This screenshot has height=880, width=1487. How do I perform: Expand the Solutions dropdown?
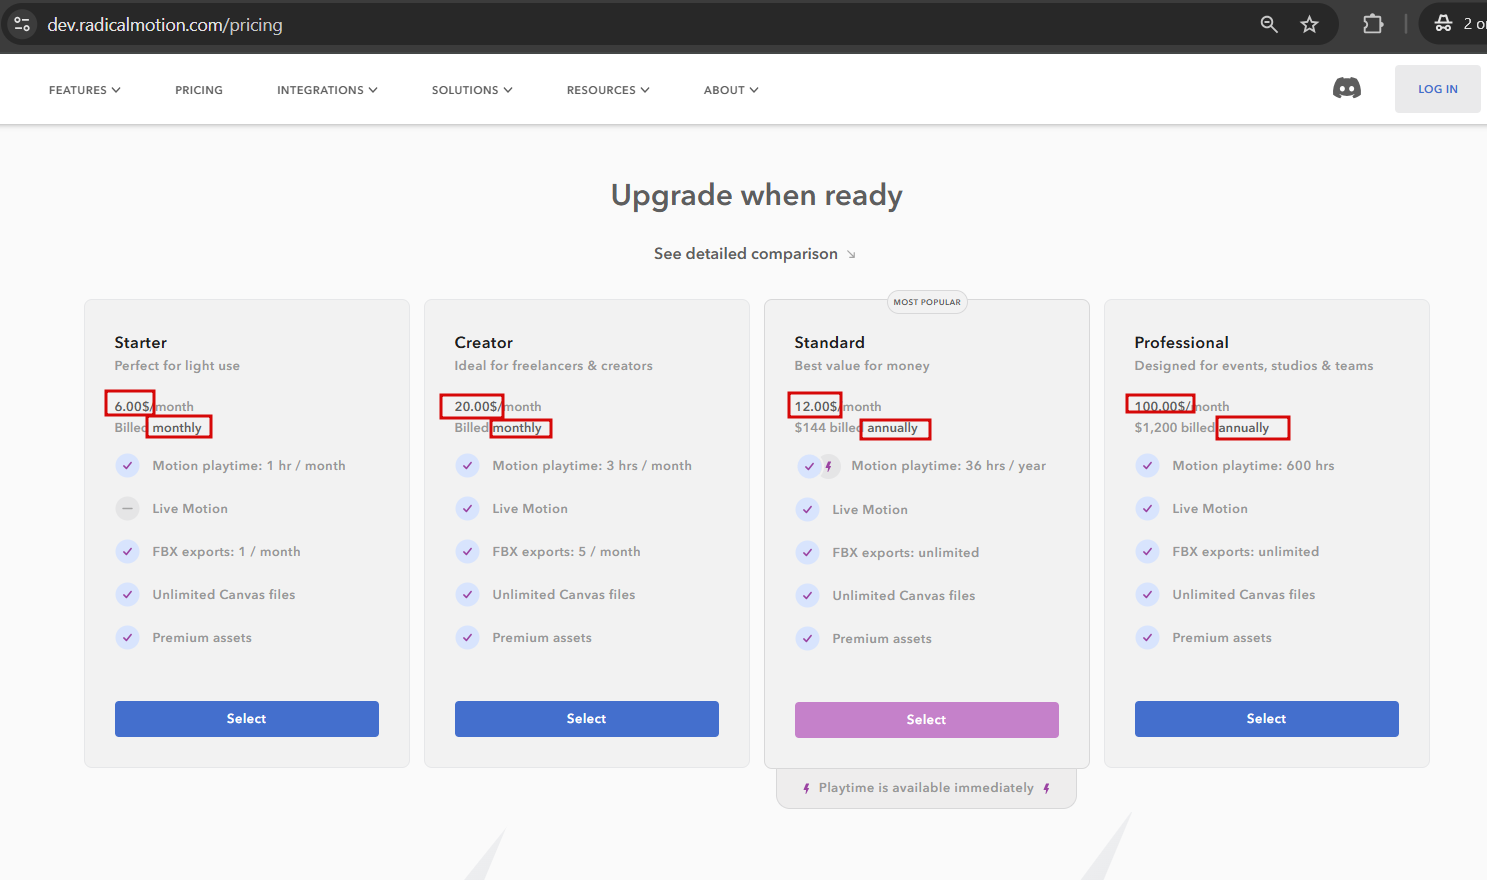472,90
